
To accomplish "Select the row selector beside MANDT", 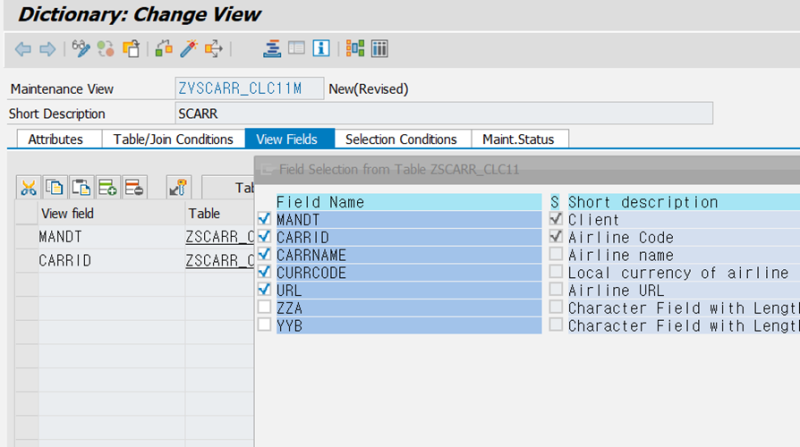I will tap(27, 237).
